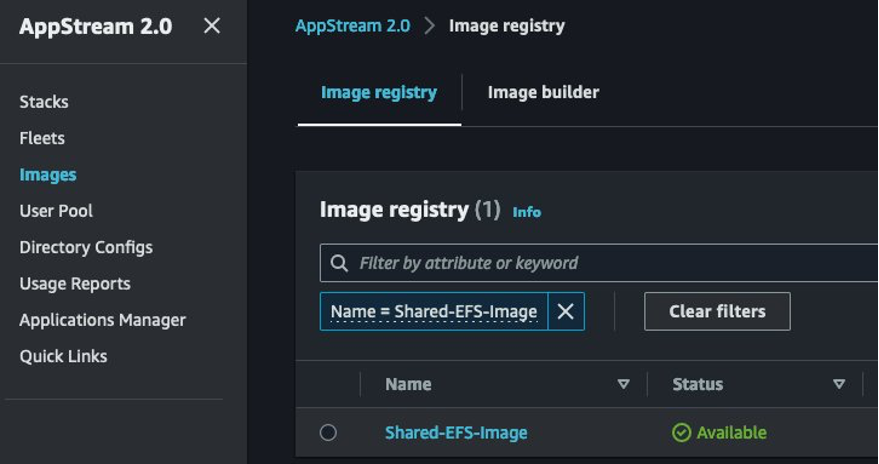Open Applications Manager
The width and height of the screenshot is (879, 464).
click(103, 321)
